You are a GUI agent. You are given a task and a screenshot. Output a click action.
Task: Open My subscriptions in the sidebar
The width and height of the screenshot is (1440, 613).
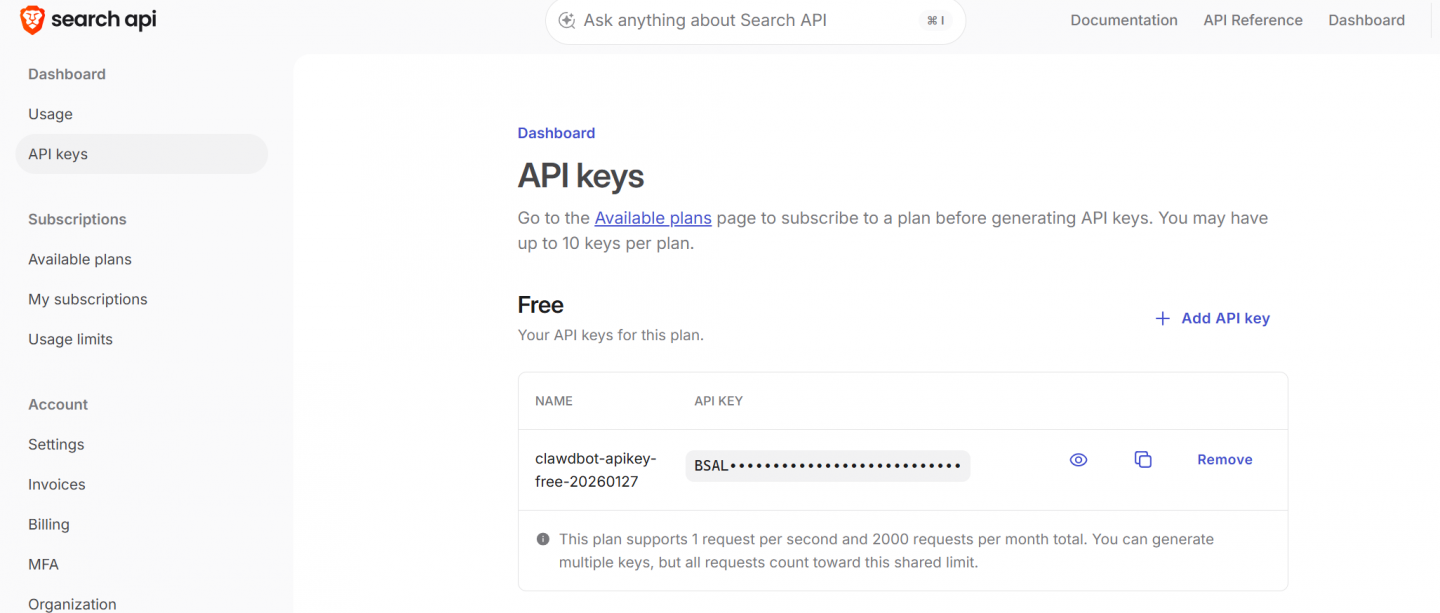point(88,299)
